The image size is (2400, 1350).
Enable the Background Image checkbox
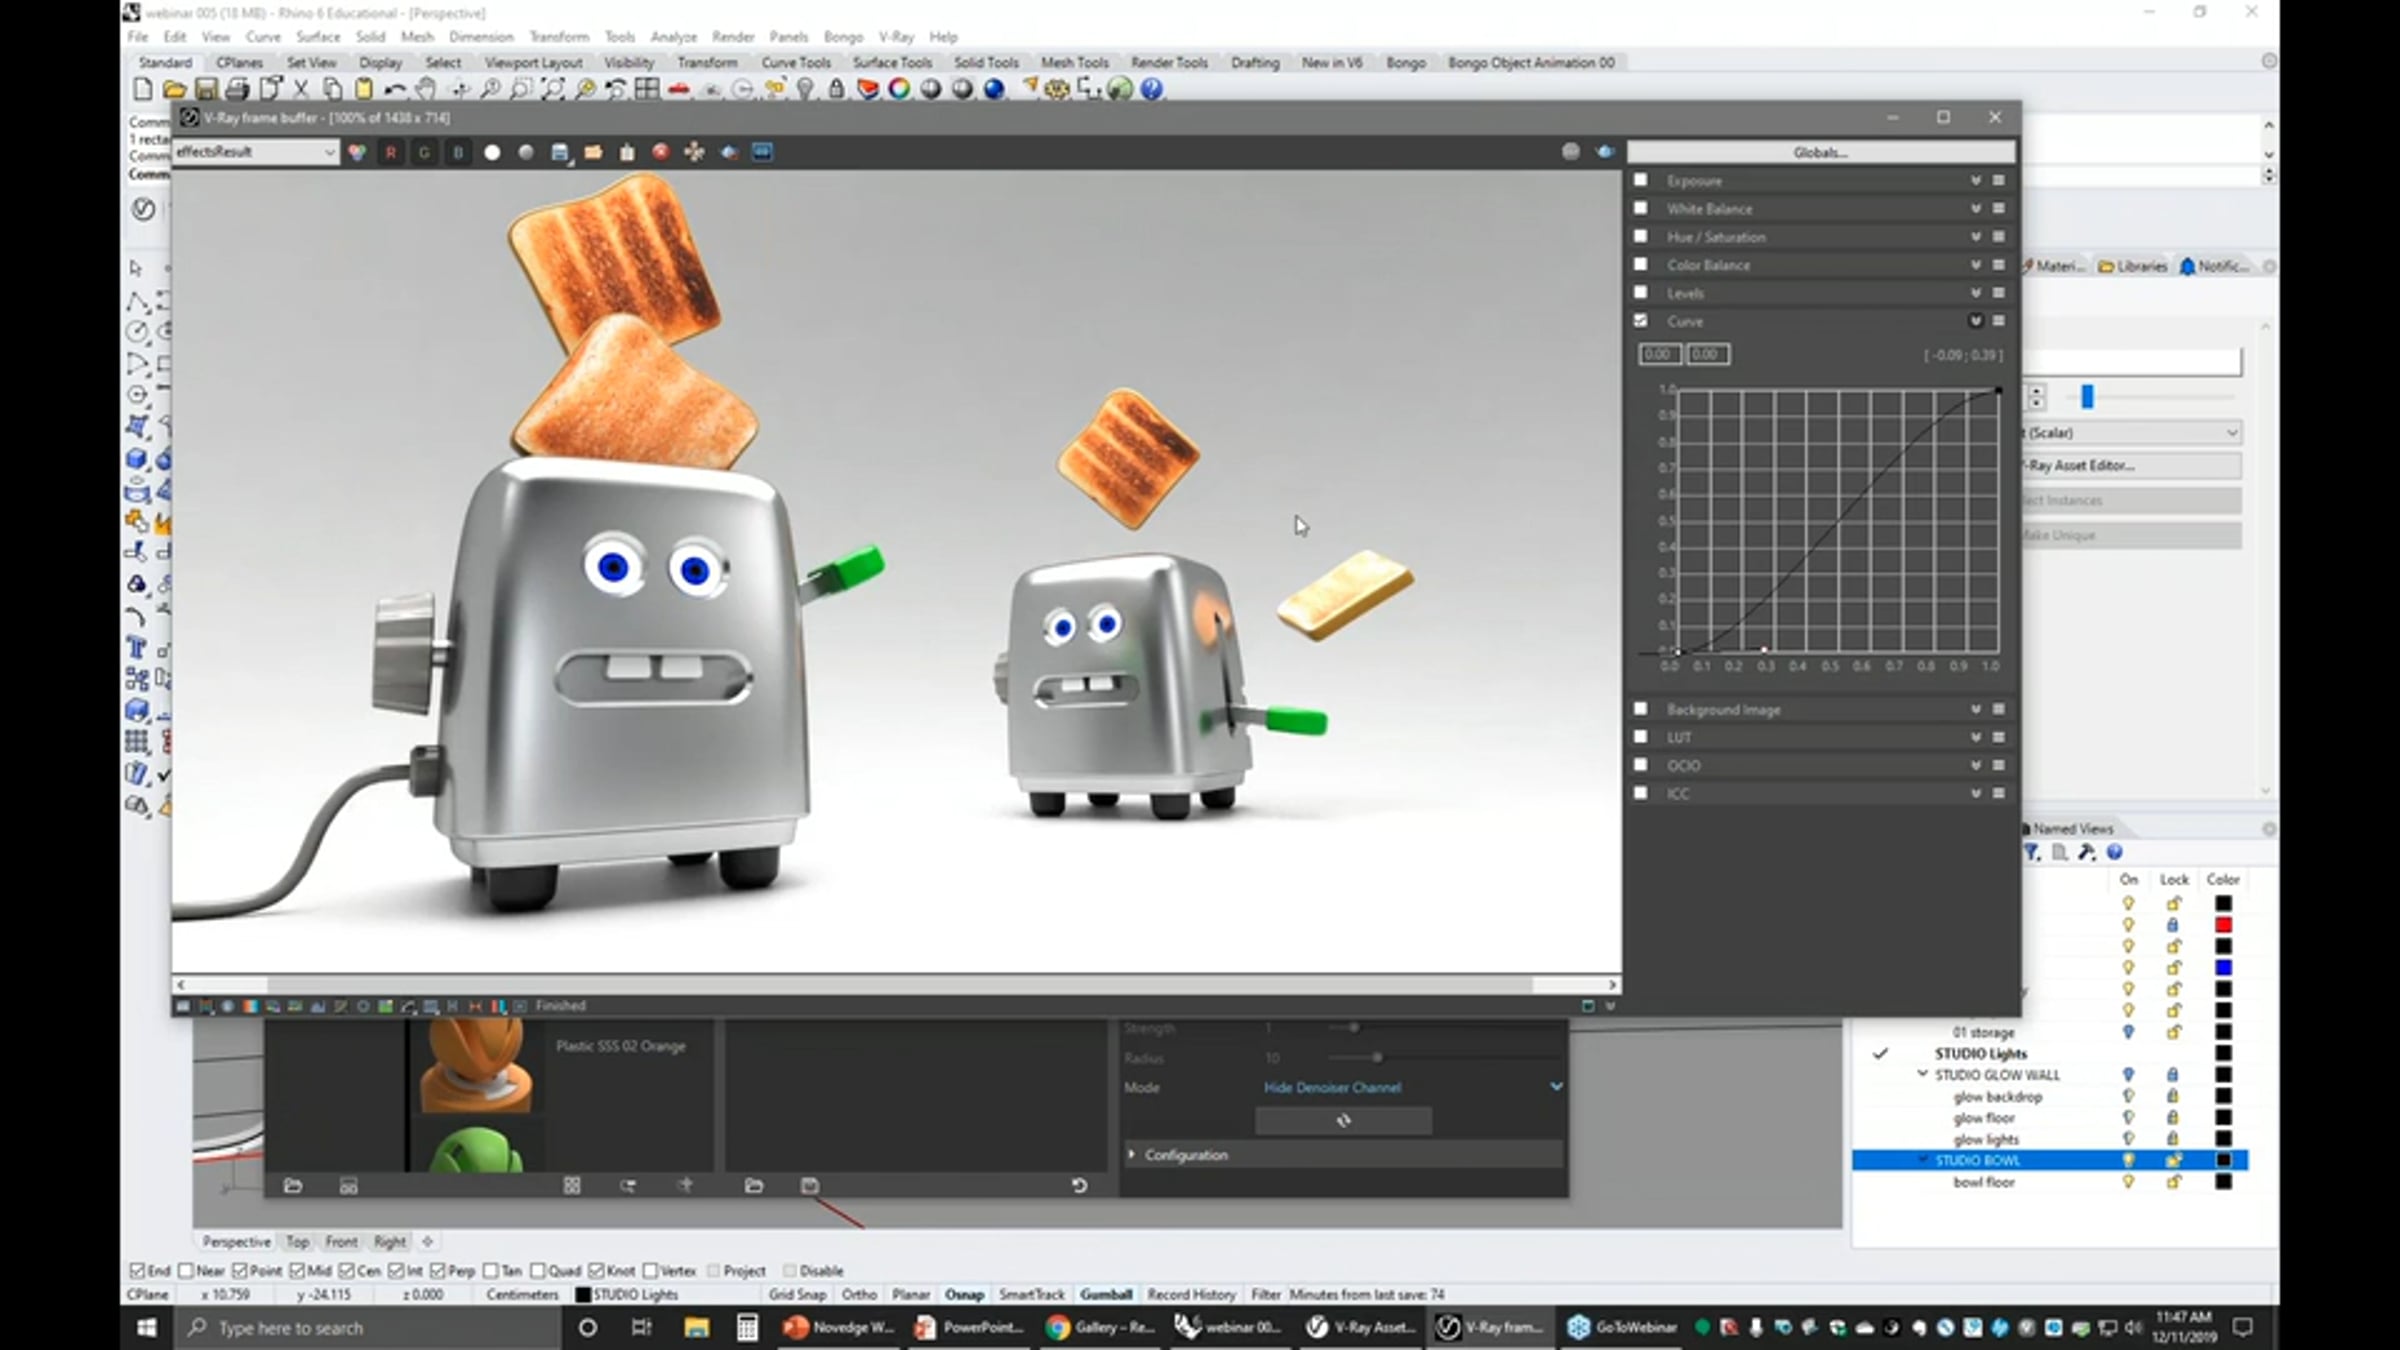pos(1641,709)
